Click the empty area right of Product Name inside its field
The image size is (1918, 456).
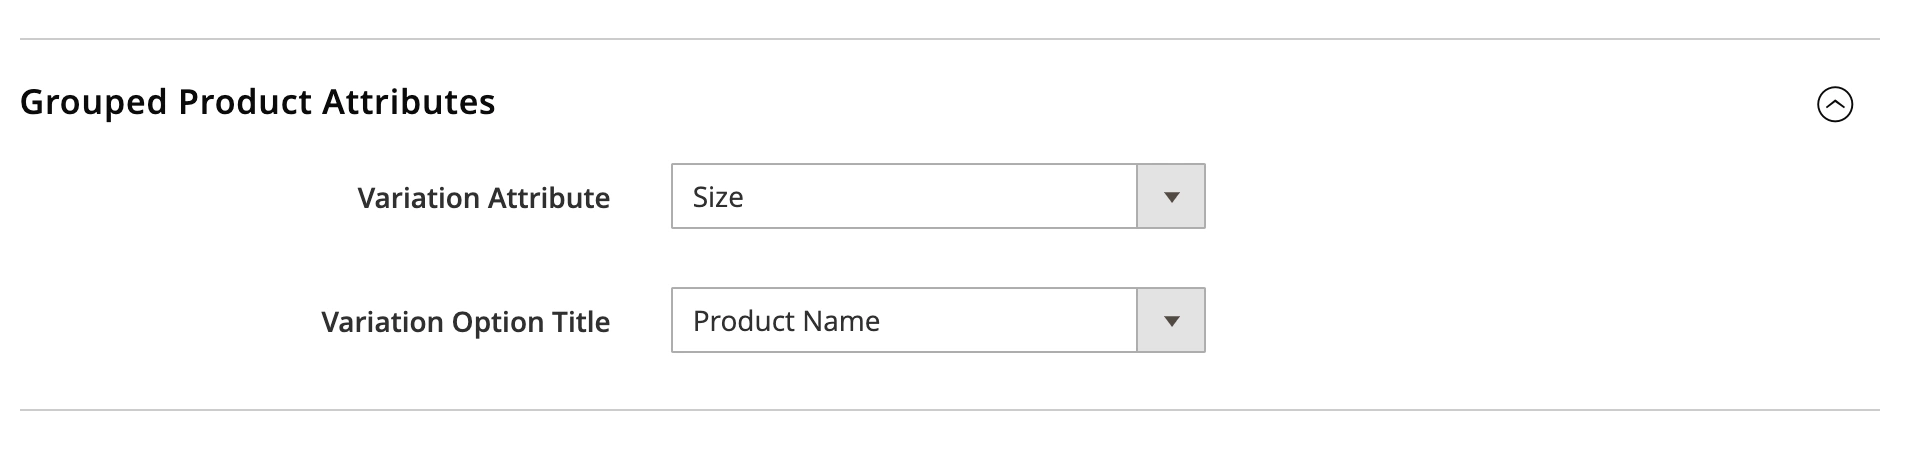pos(1010,321)
